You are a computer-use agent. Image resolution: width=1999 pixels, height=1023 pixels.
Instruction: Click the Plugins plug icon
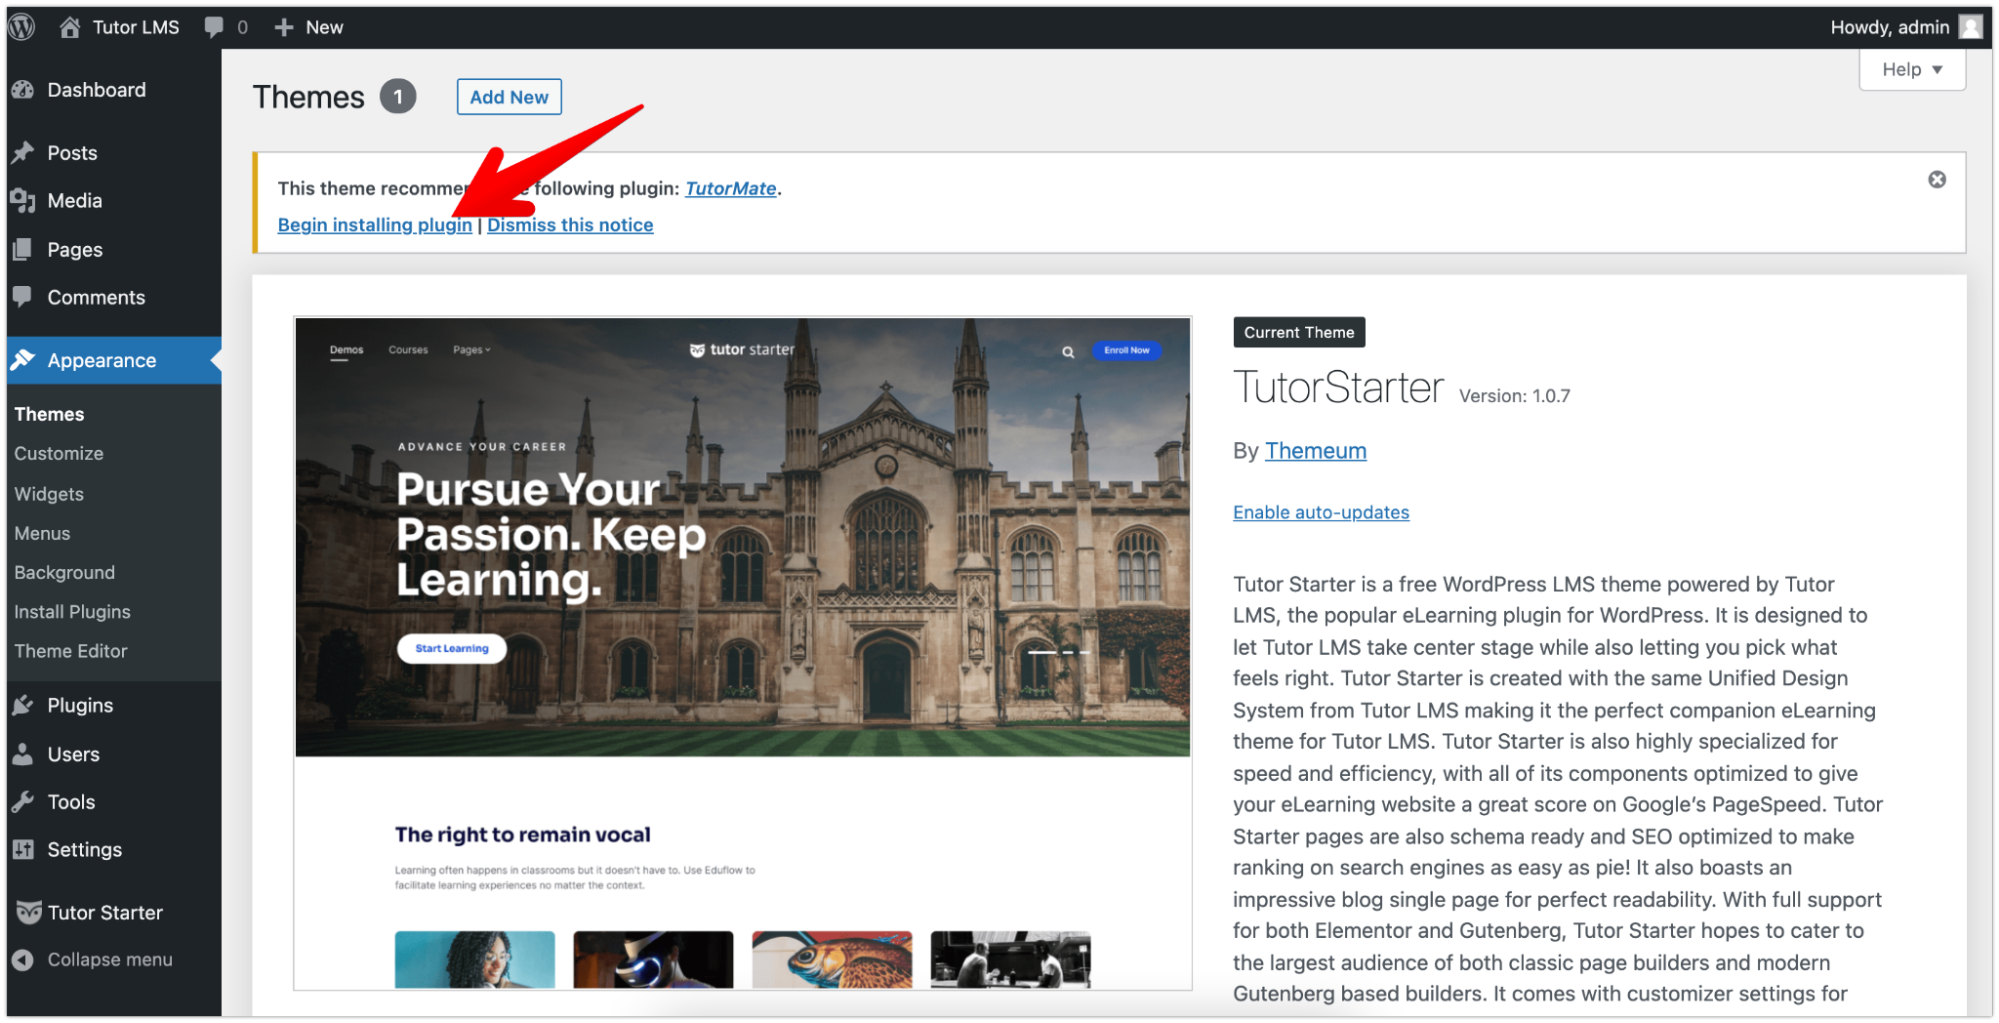click(23, 705)
